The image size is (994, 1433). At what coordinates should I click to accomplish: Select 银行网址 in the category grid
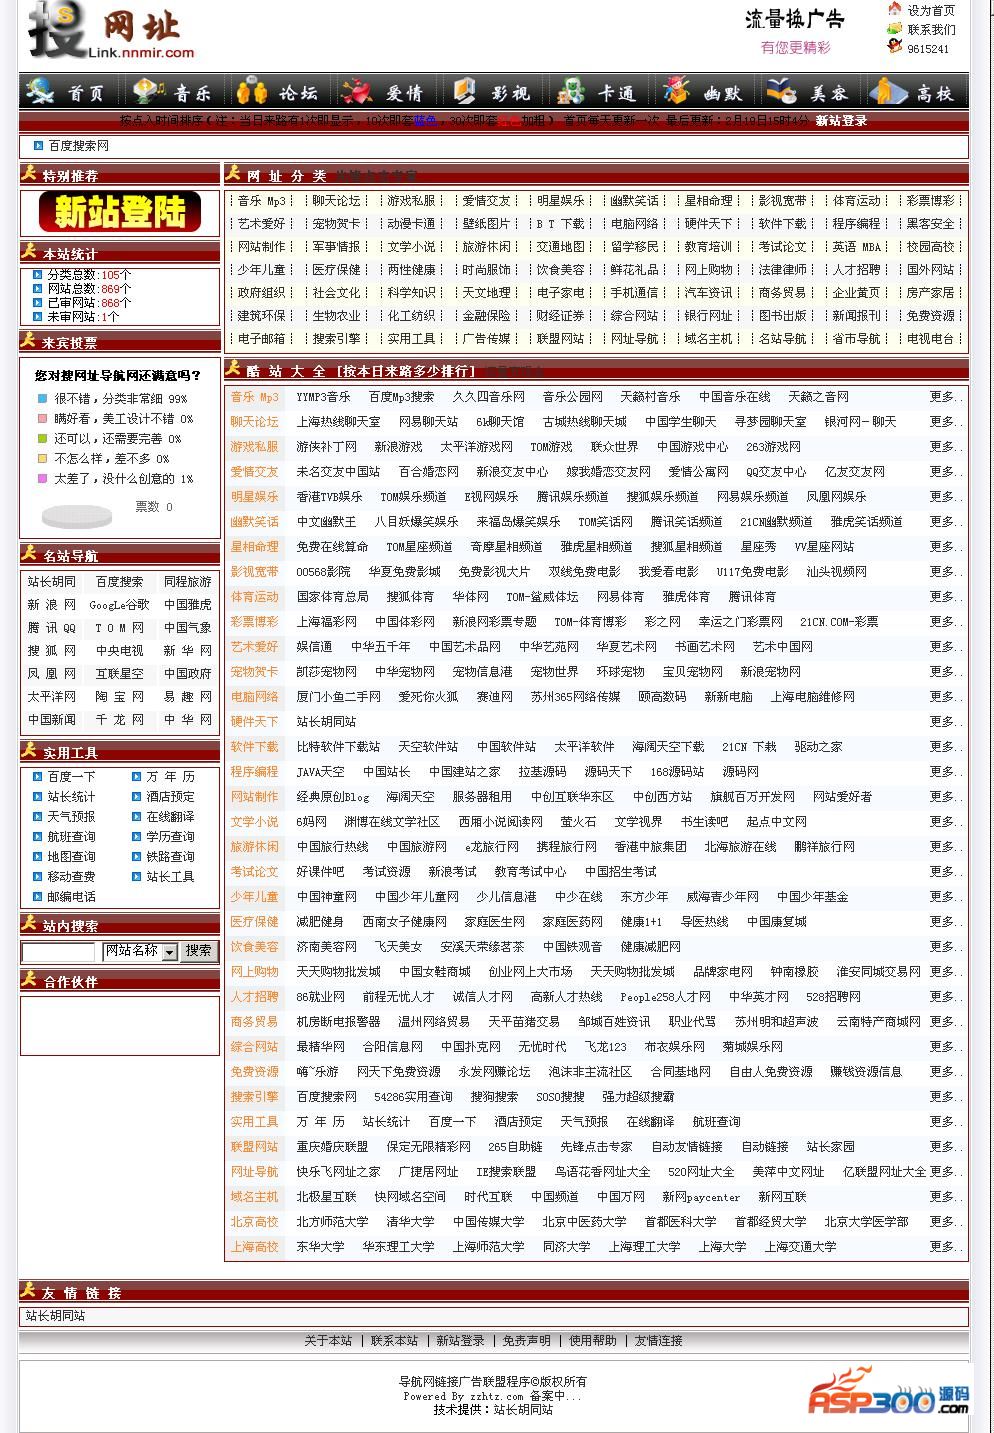pyautogui.click(x=708, y=316)
